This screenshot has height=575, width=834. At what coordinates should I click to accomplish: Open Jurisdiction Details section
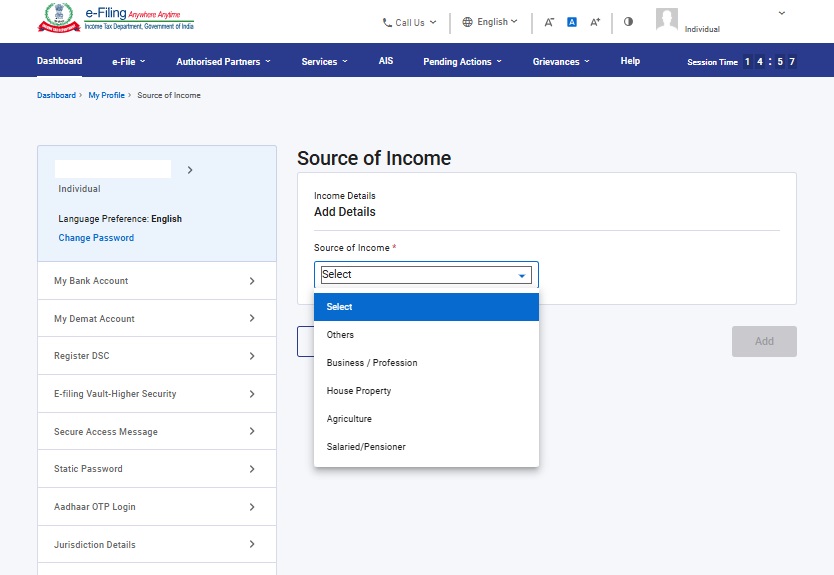(157, 544)
